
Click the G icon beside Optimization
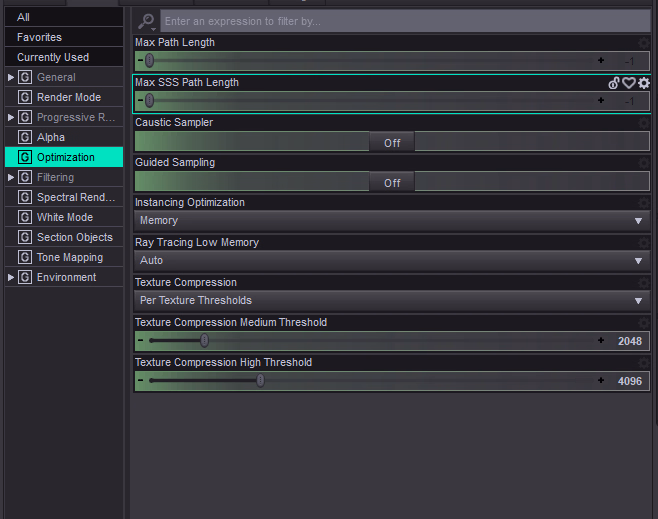point(25,157)
